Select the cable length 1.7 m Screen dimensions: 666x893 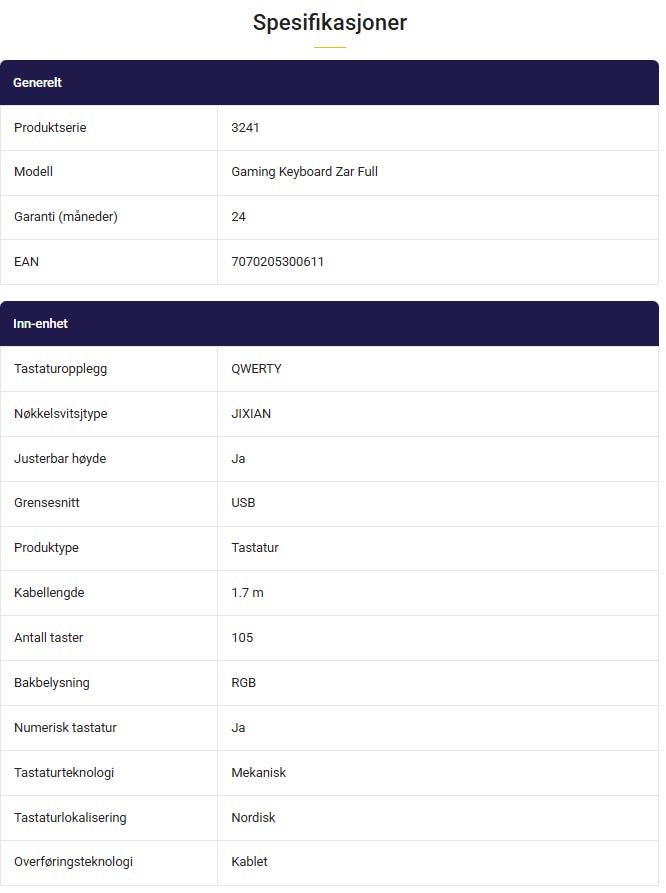(247, 593)
